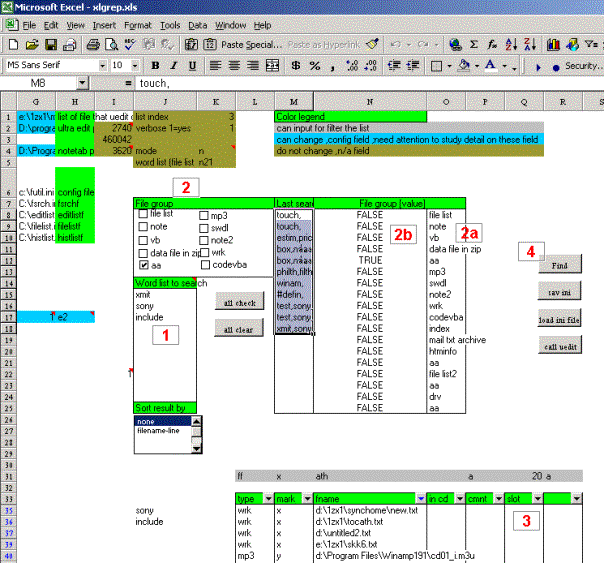Viewport: 604px width, 563px height.
Task: Open the Data menu
Action: 197,24
